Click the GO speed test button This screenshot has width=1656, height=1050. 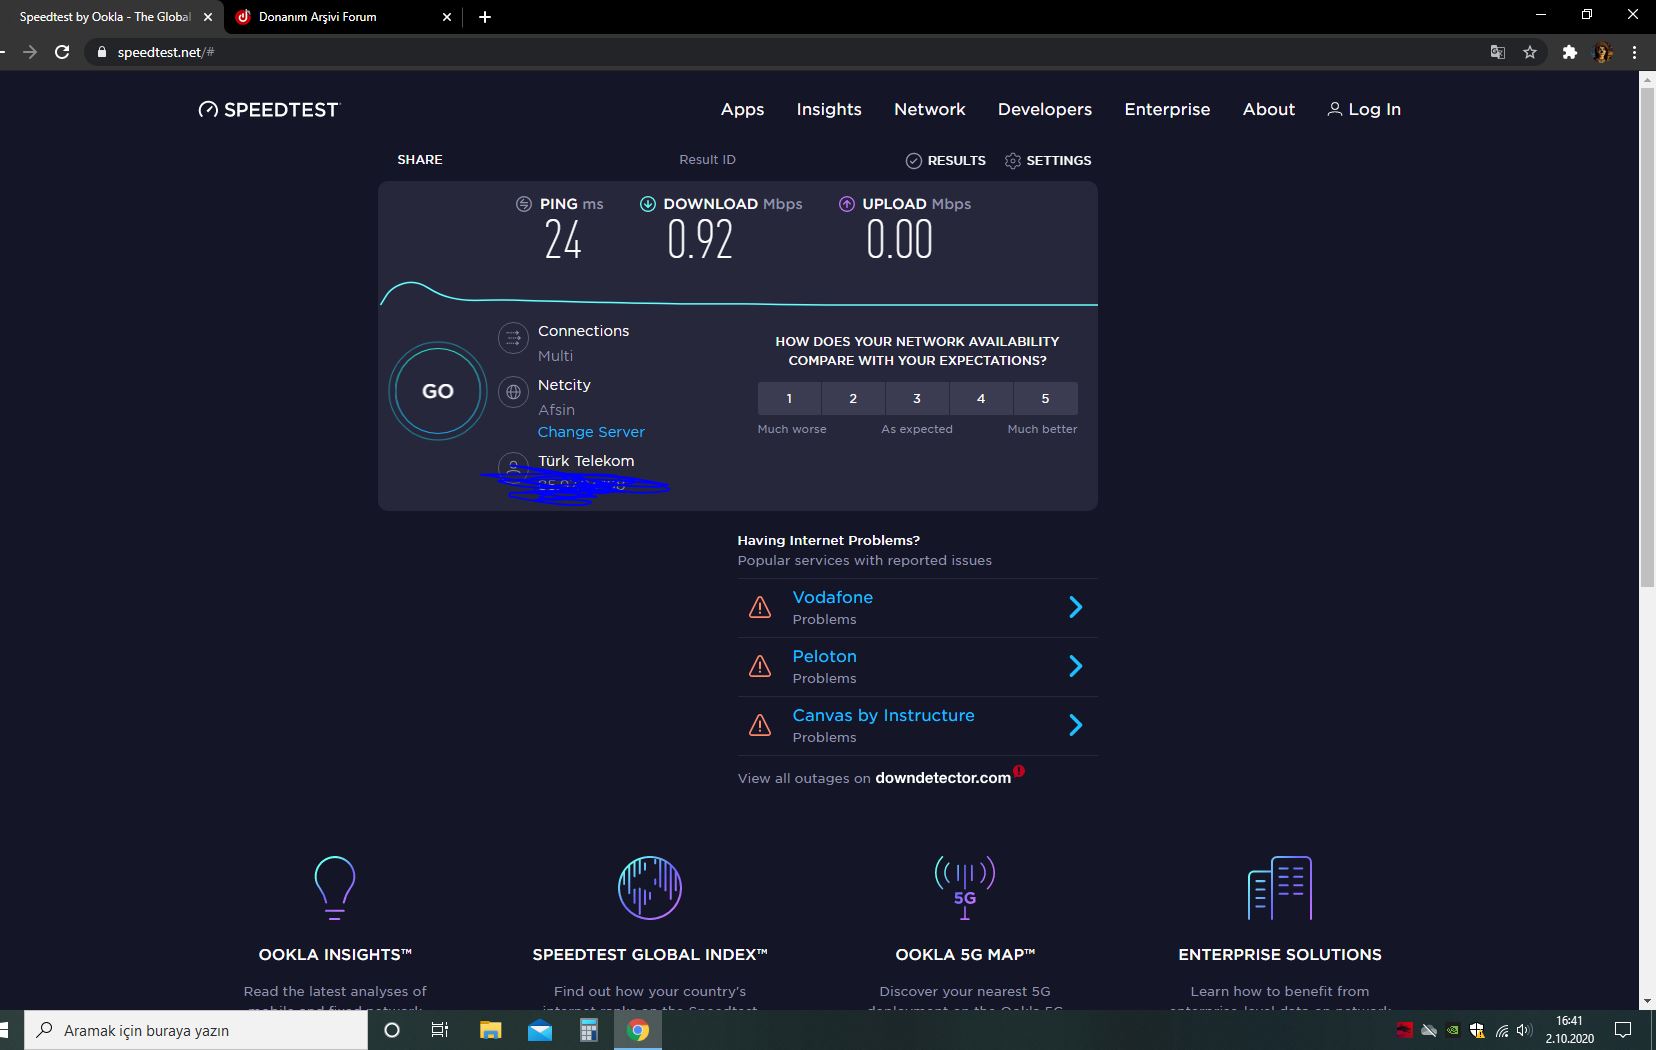[x=437, y=391]
